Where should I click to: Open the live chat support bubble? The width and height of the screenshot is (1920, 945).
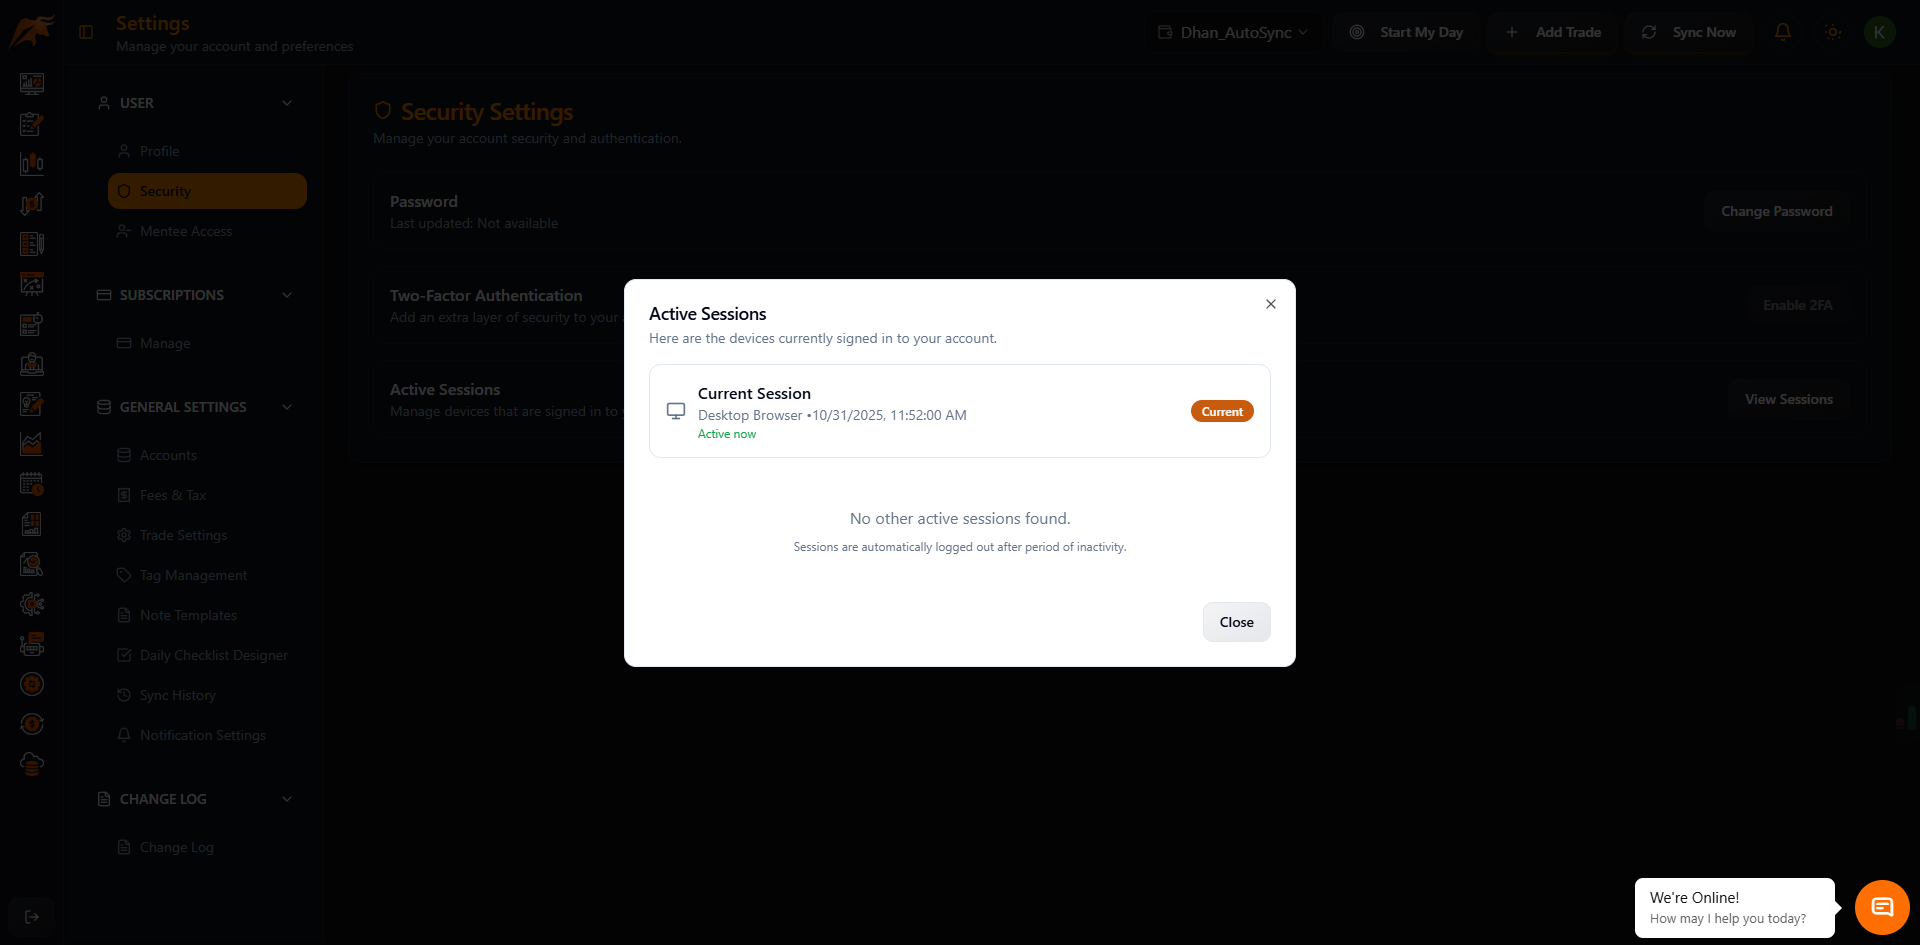click(1881, 907)
